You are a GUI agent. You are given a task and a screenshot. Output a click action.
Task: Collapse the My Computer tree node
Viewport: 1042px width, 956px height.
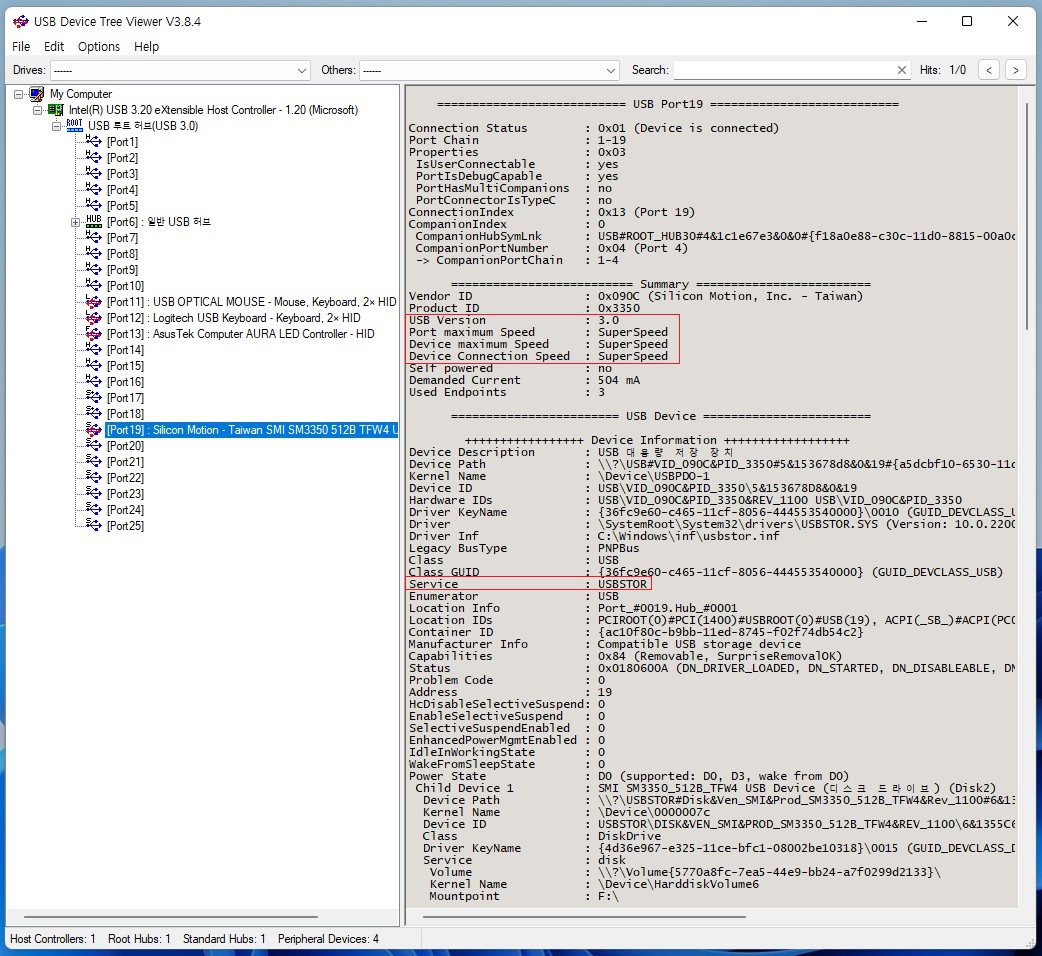pos(19,94)
